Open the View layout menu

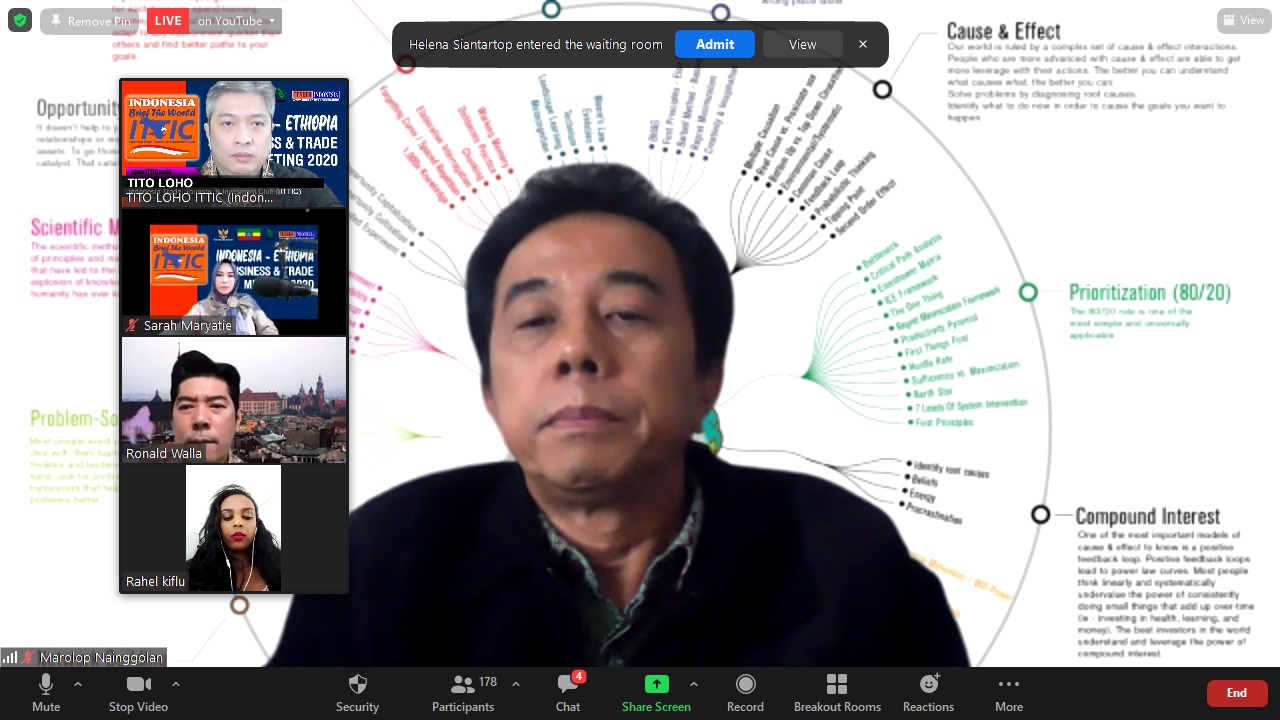coord(1244,20)
